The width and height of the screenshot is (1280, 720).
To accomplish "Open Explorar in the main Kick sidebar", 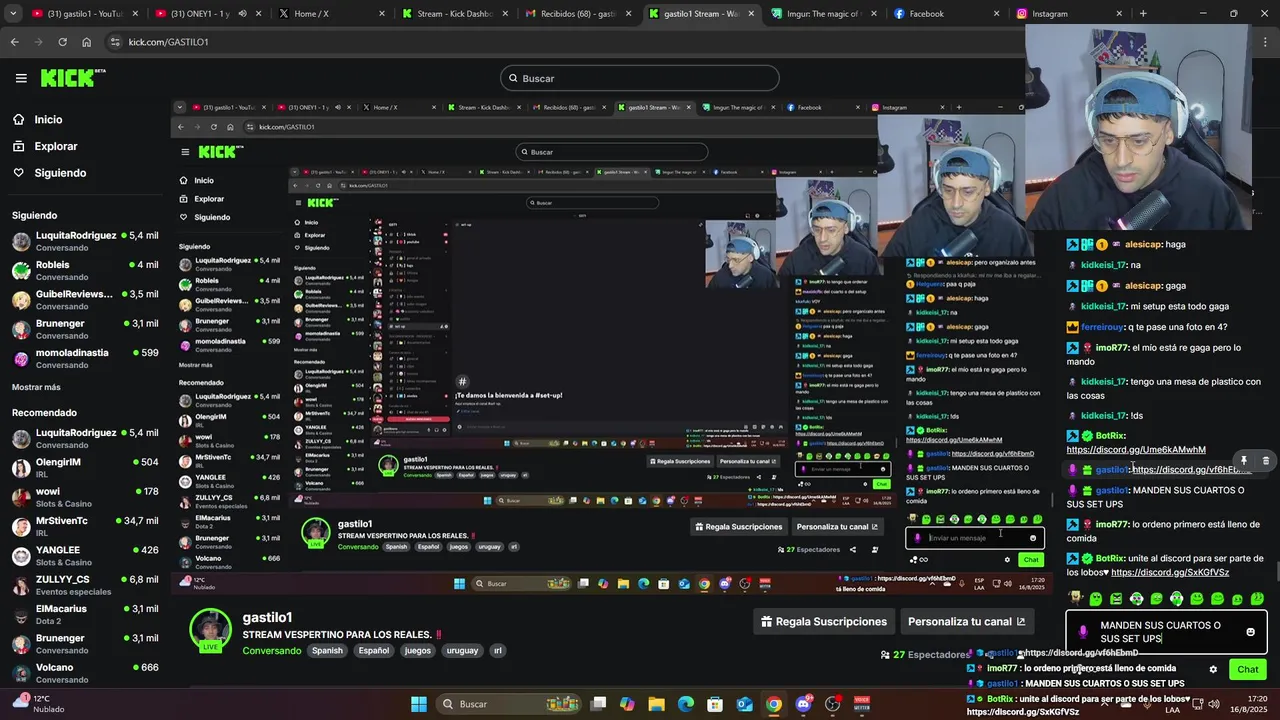I will [55, 146].
